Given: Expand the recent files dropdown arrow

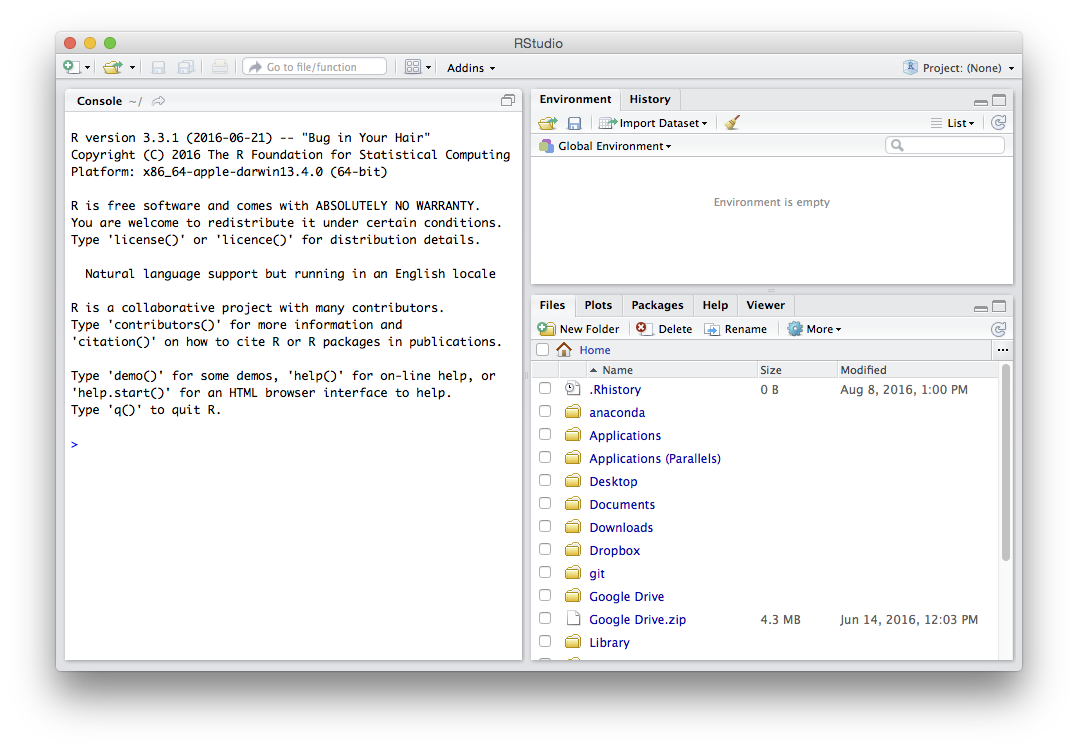Looking at the screenshot, I should coord(132,68).
